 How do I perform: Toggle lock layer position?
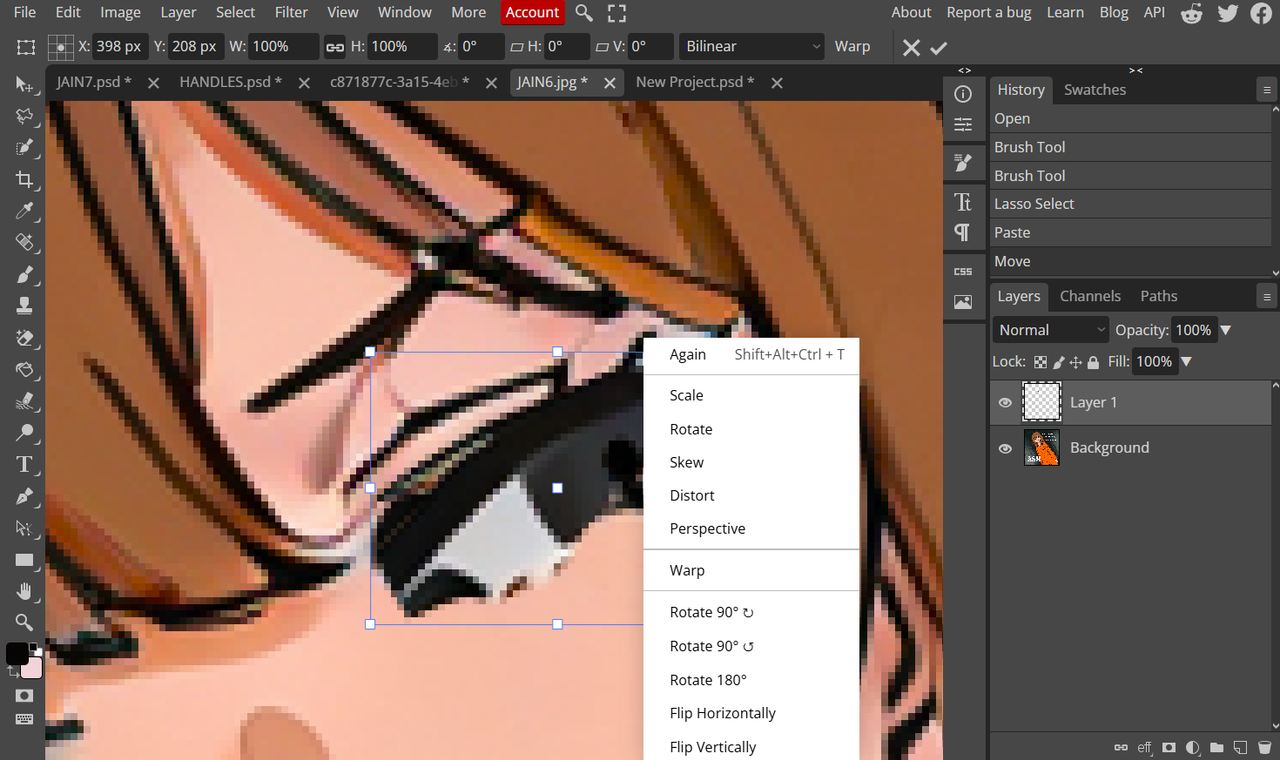[1076, 362]
